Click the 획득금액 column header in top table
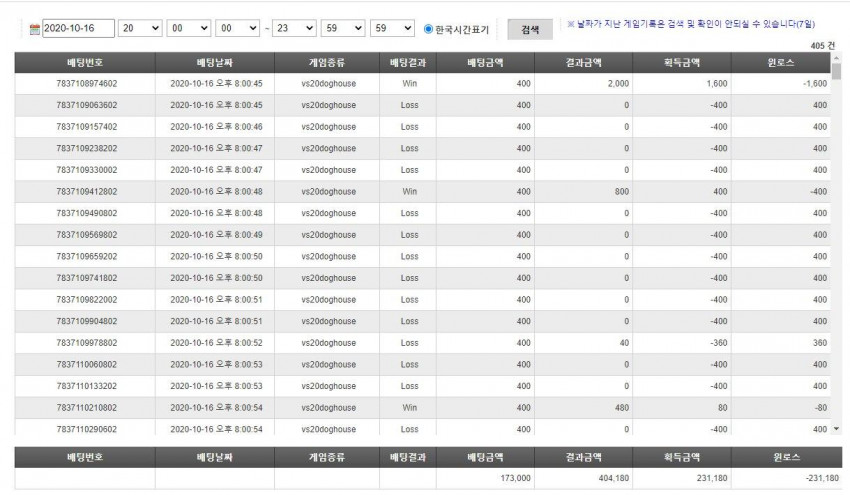Viewport: 850px width, 495px height. click(x=681, y=63)
